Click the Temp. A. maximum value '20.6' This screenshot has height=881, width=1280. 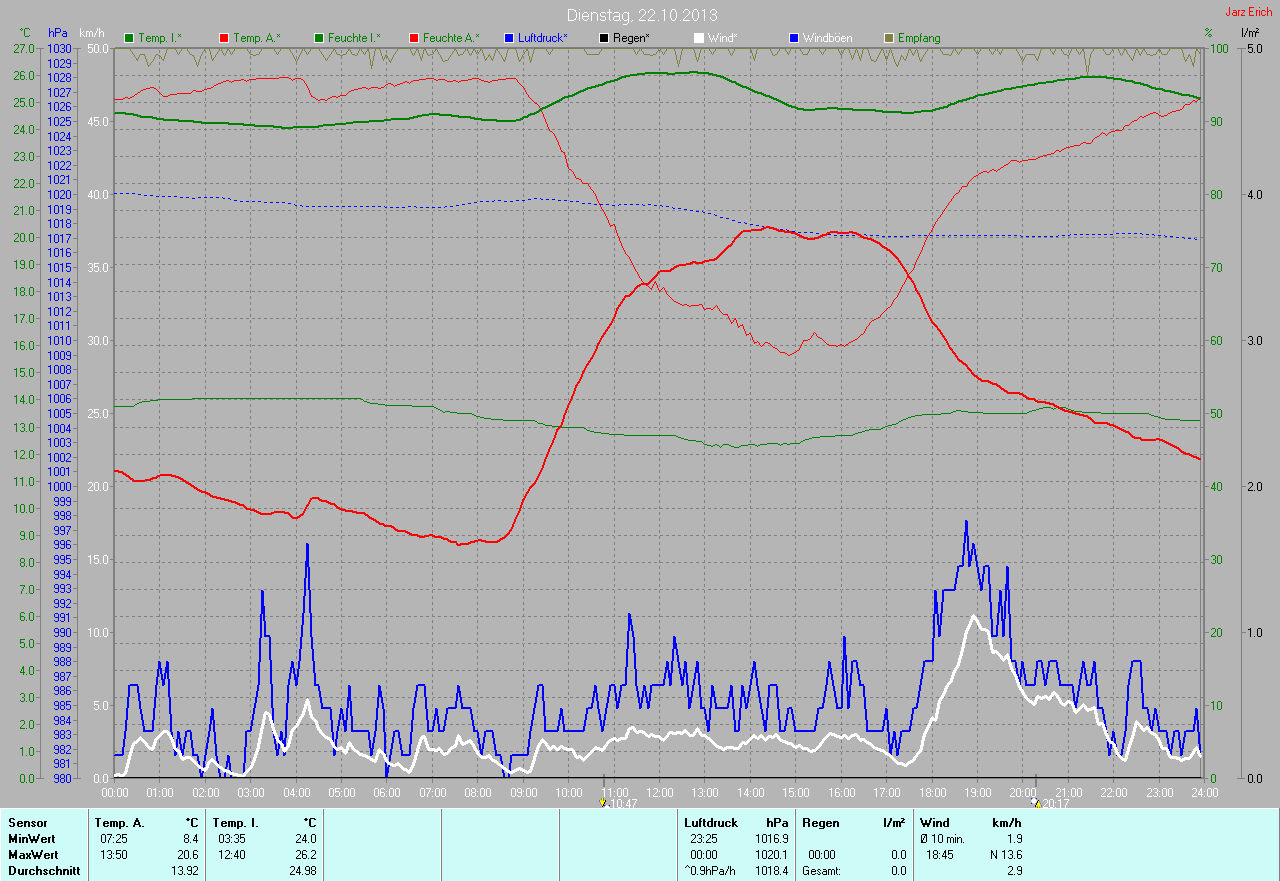187,854
